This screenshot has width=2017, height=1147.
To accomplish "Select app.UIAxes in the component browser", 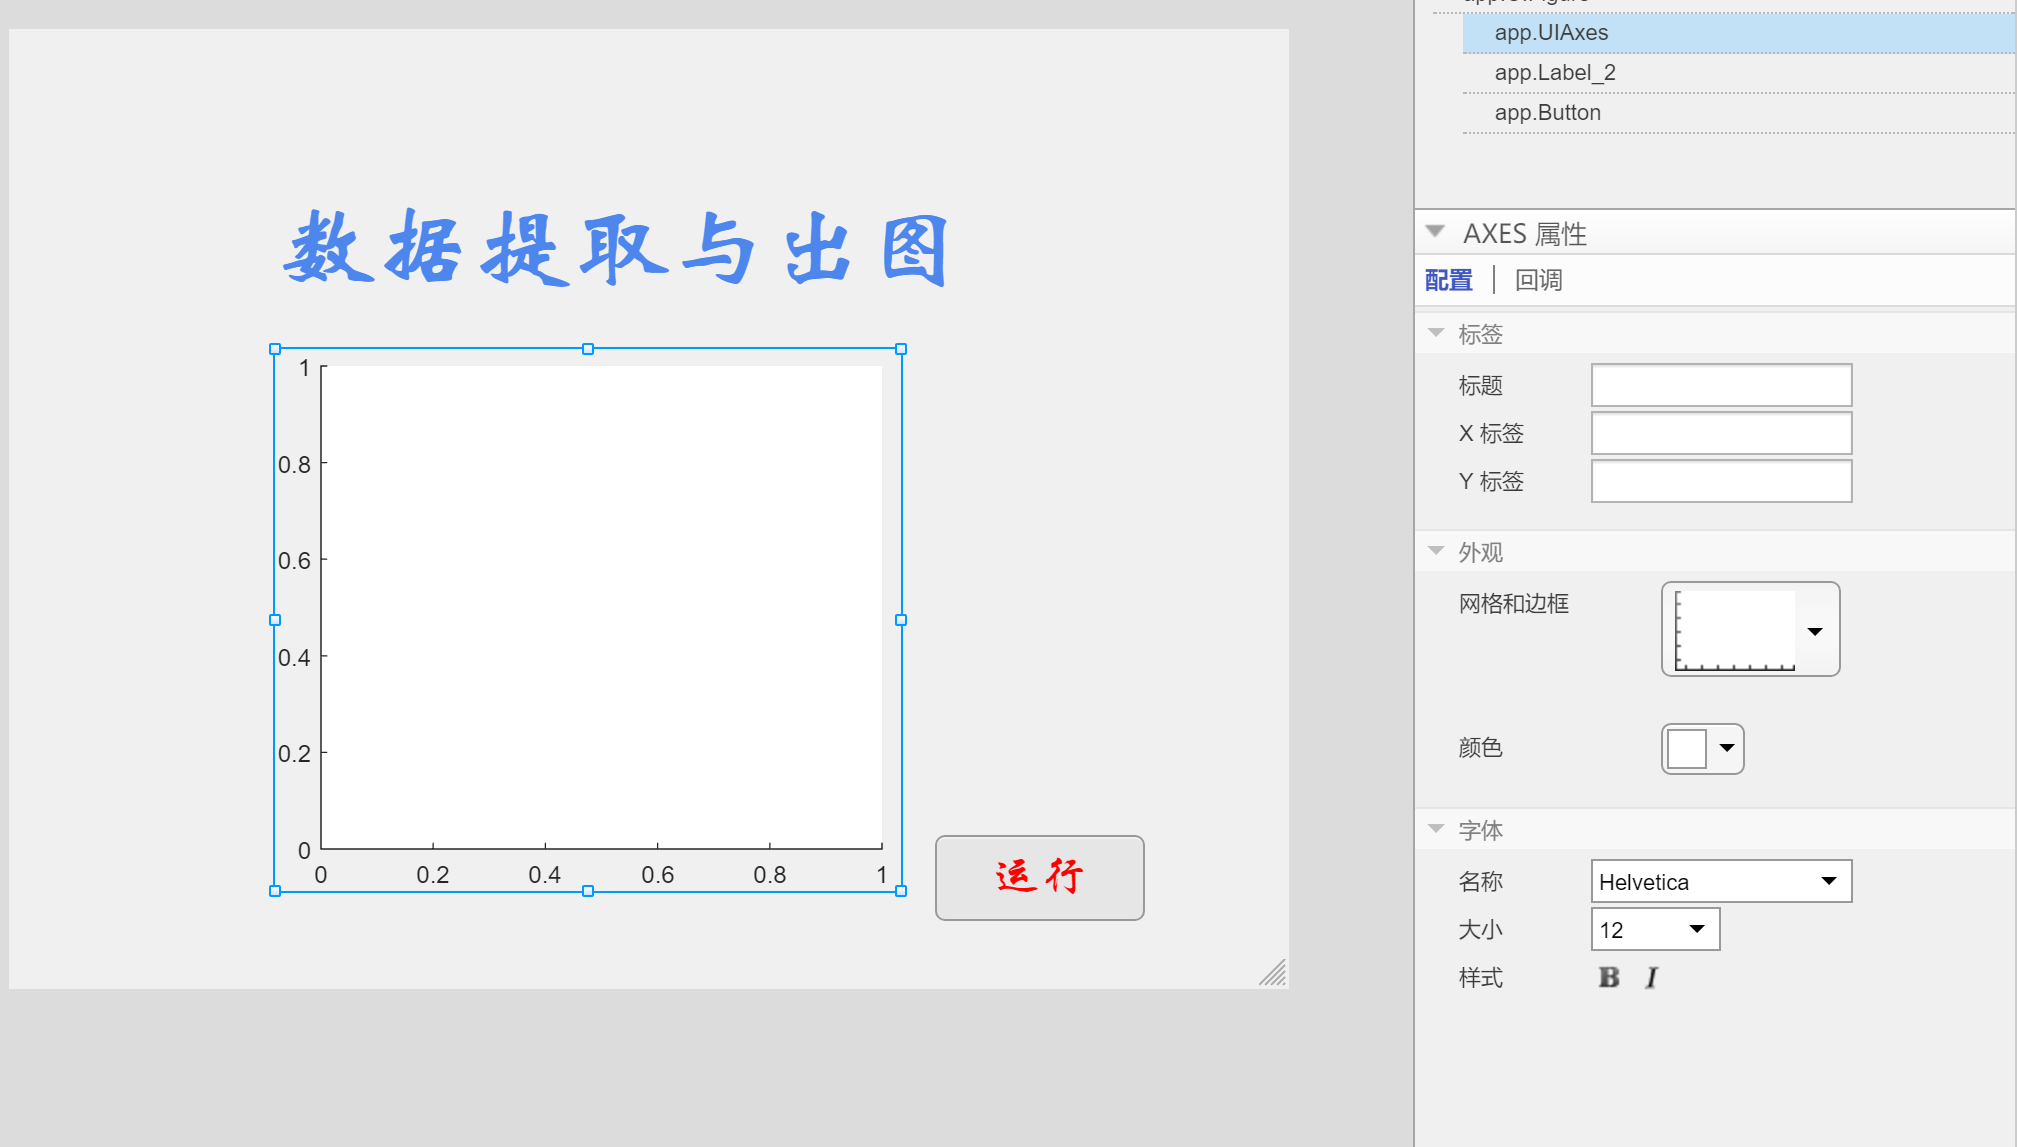I will (1551, 32).
